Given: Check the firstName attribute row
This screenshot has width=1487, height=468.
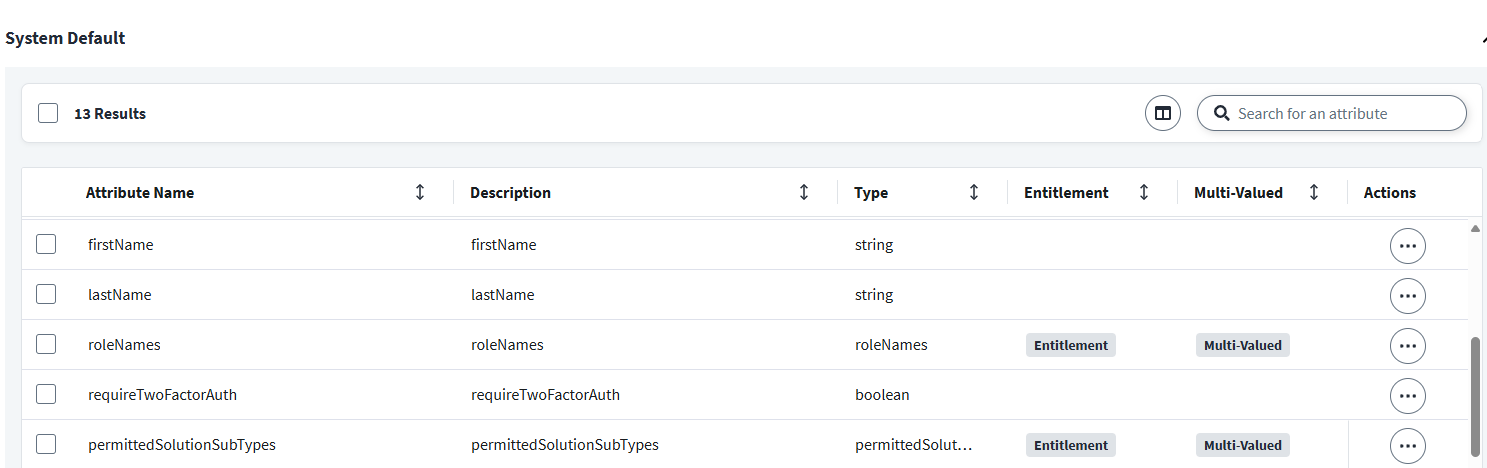Looking at the screenshot, I should [x=46, y=244].
